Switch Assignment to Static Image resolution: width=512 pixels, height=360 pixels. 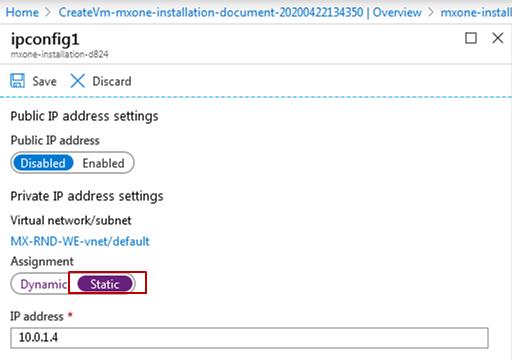(x=105, y=284)
